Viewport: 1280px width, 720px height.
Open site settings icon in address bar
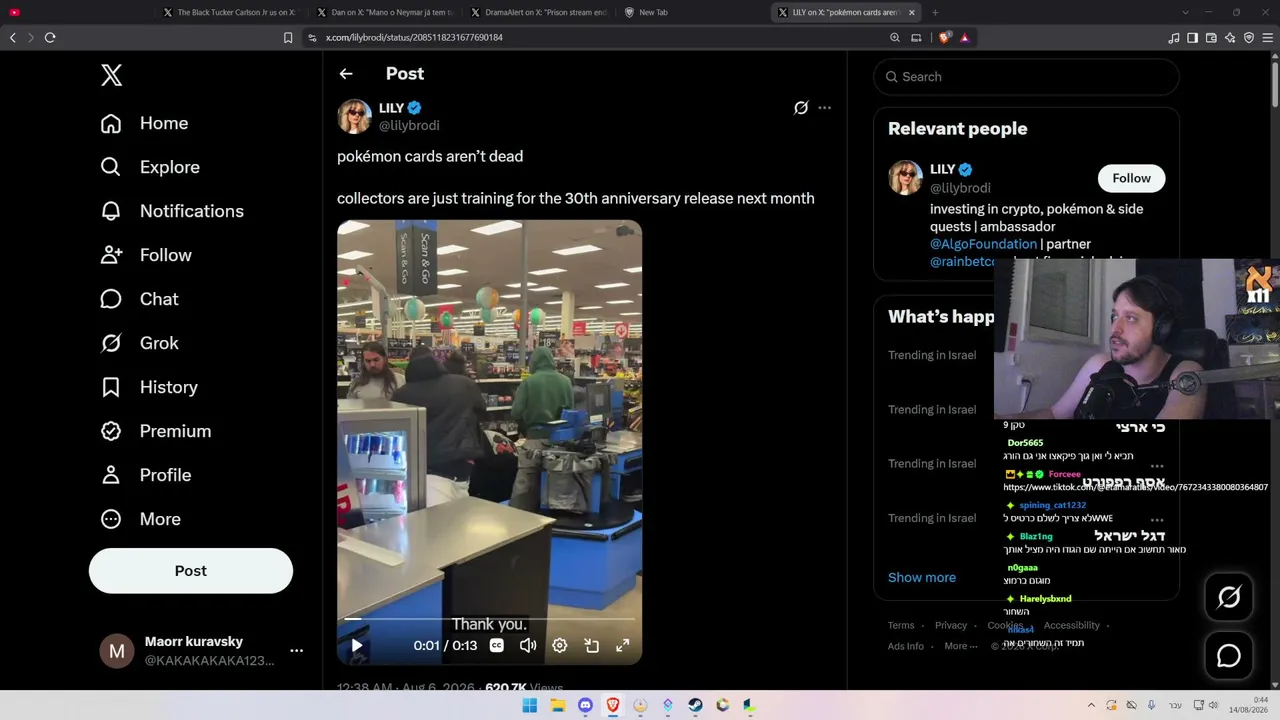click(312, 38)
